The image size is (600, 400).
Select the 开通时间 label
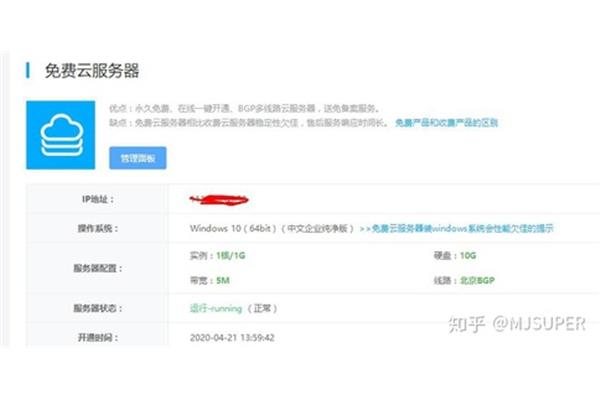pos(98,337)
